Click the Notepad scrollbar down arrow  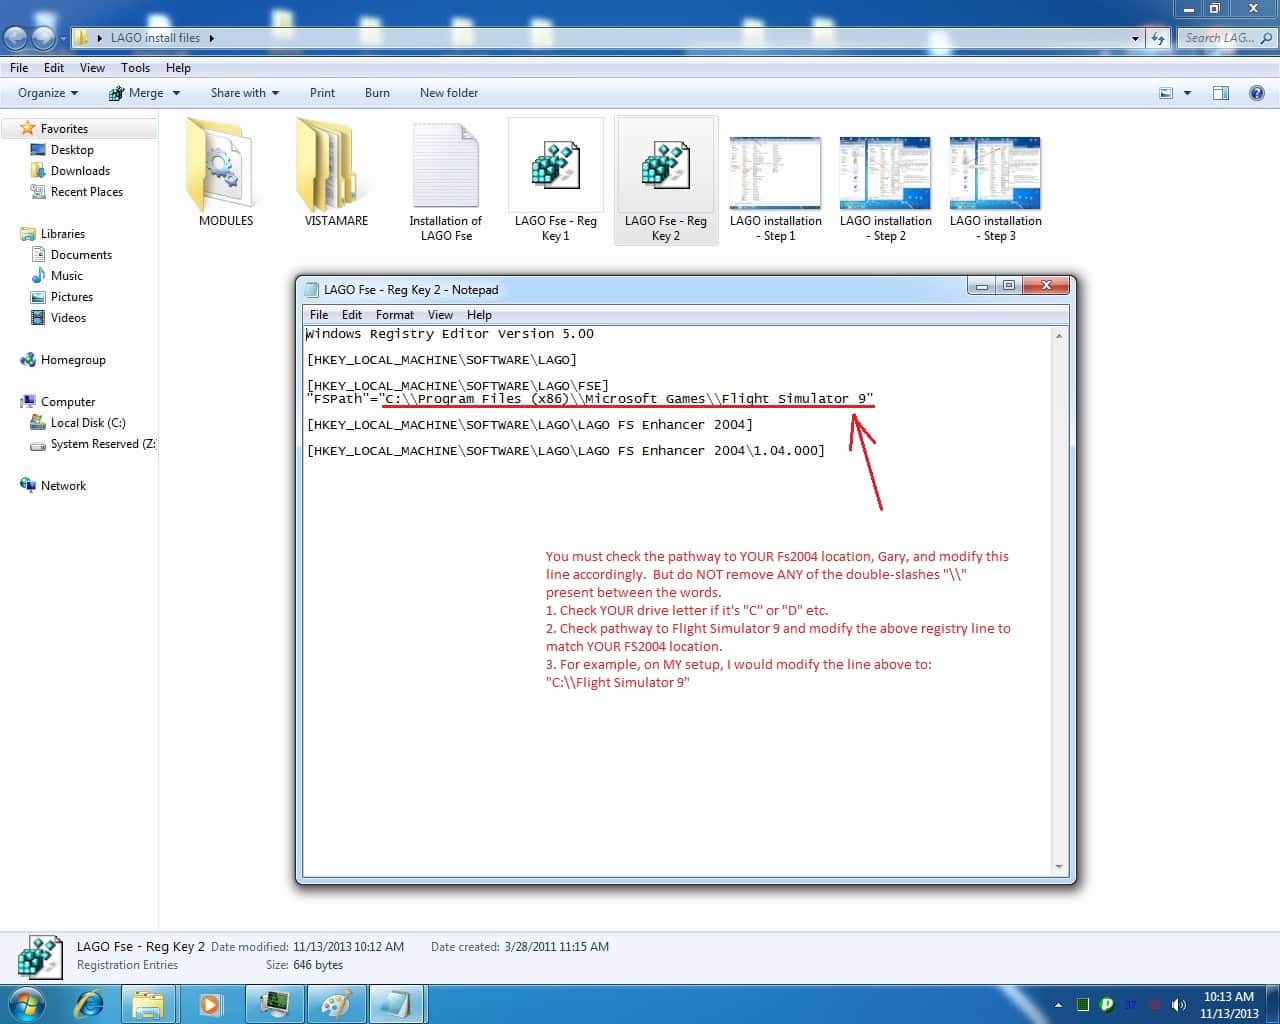(x=1059, y=866)
